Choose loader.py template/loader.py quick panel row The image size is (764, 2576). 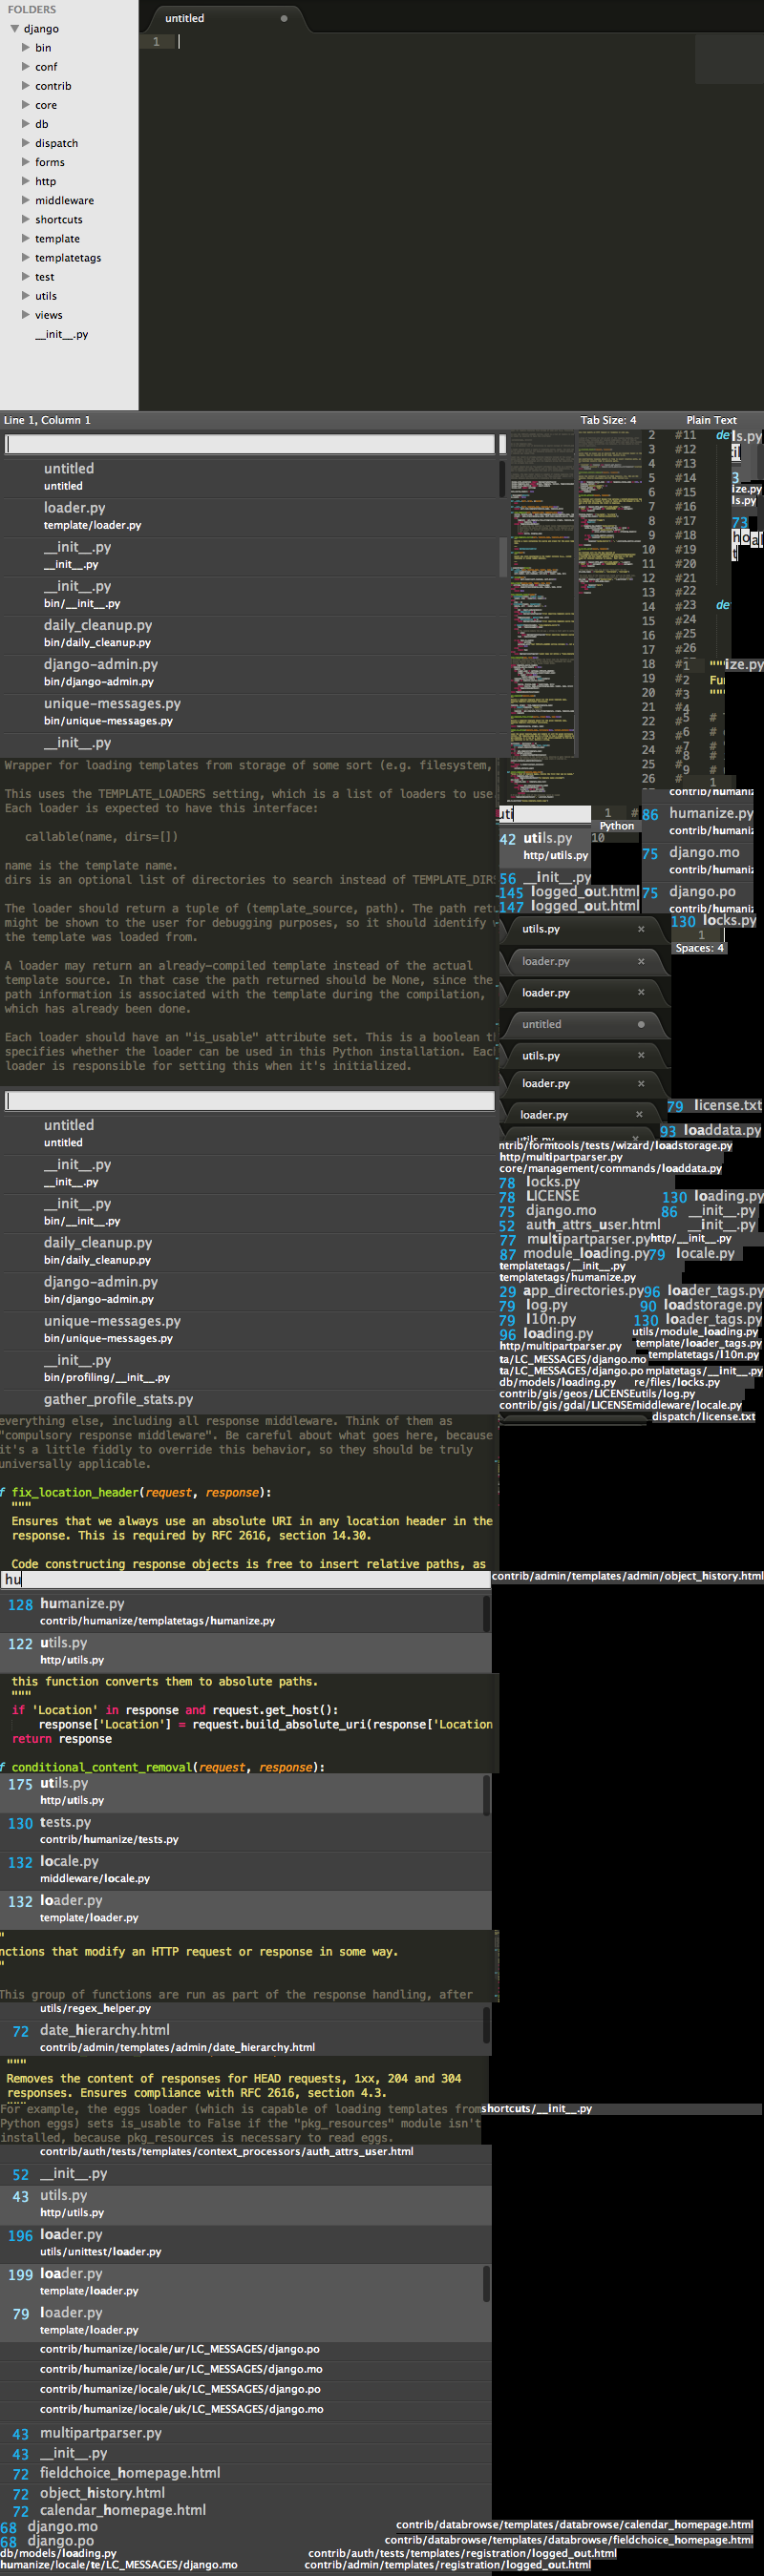[x=250, y=516]
